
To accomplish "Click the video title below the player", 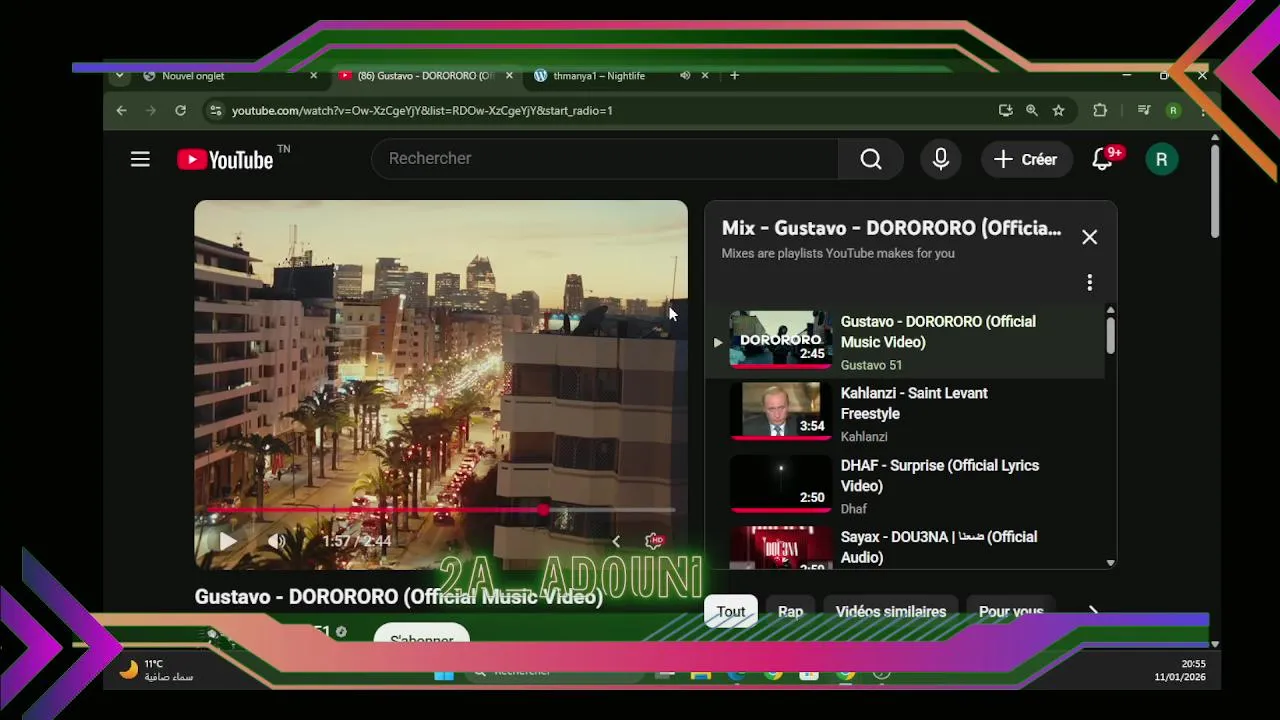I will coord(399,597).
